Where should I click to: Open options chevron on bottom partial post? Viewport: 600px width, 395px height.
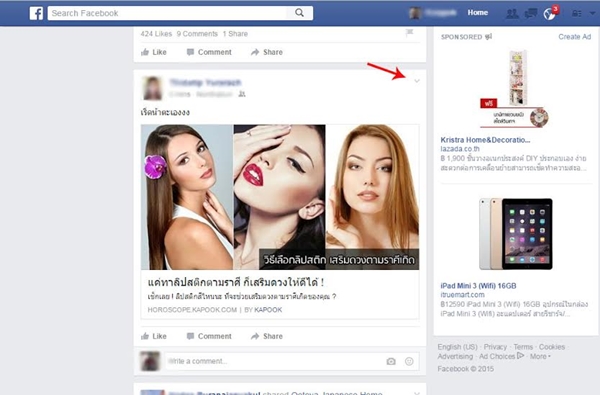point(417,392)
